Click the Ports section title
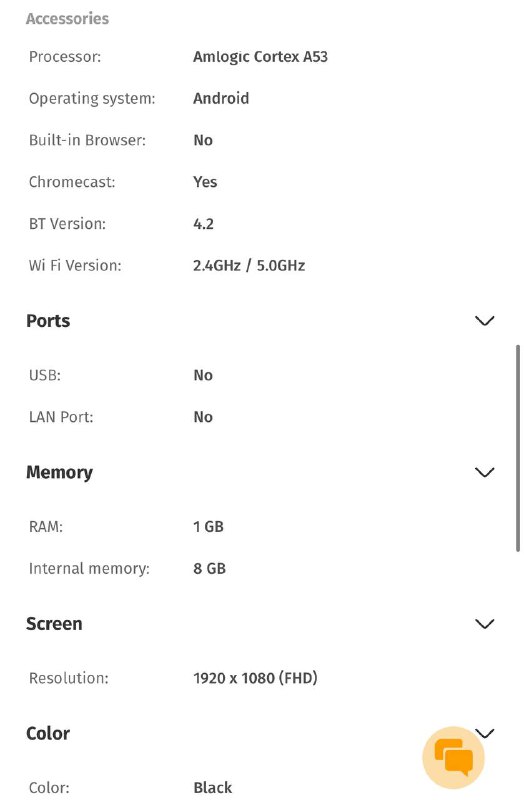The image size is (524, 800). [x=48, y=321]
